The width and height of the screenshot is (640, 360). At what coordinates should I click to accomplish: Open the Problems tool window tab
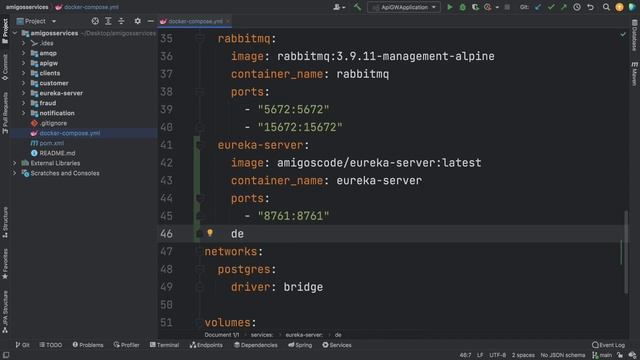[x=88, y=345]
